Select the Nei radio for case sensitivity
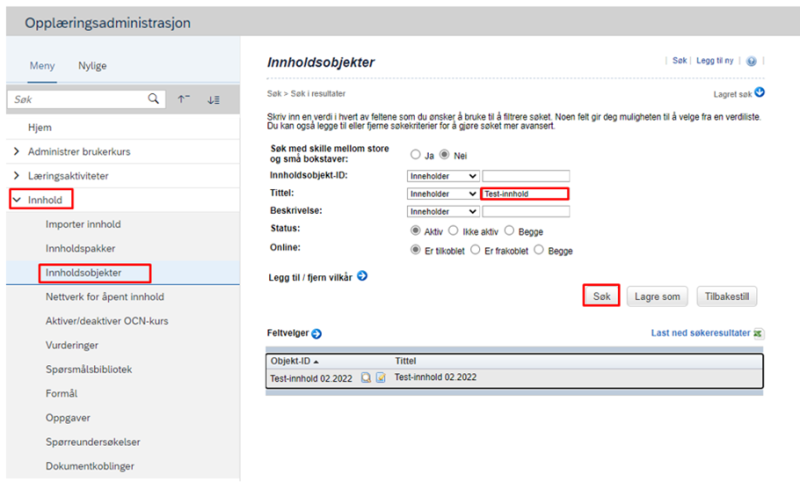Viewport: 800px width, 490px height. (x=444, y=154)
